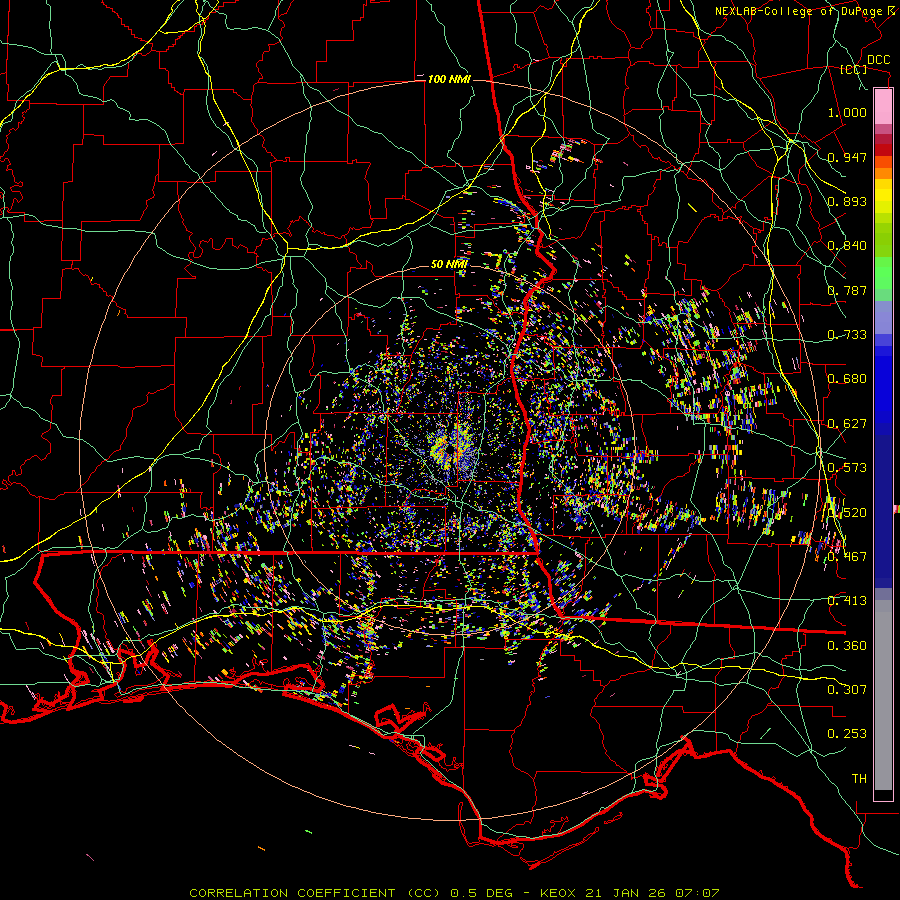Click the 0.680 color scale value
This screenshot has height=900, width=900.
(847, 378)
